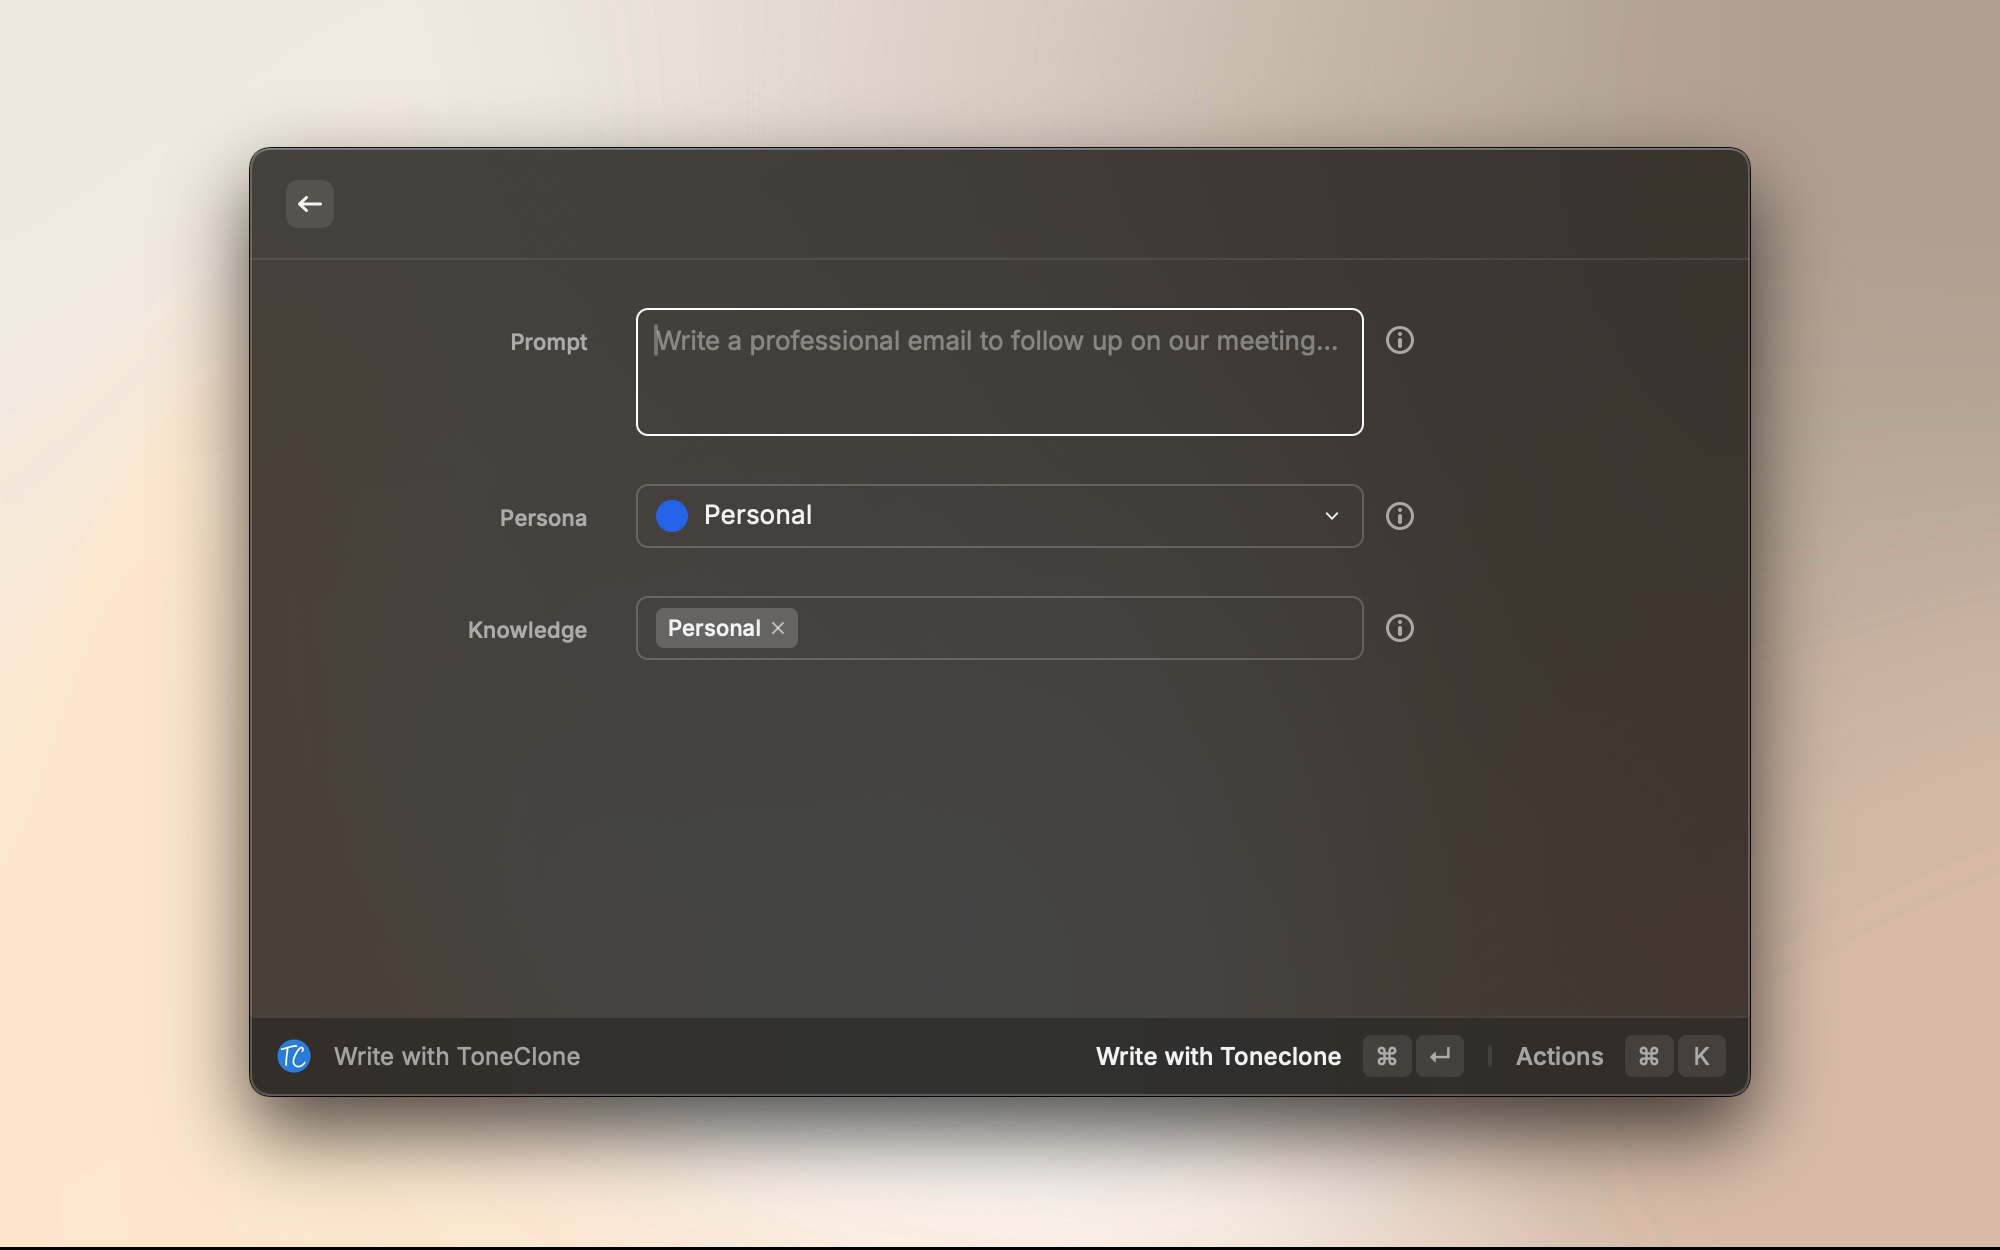Click the back arrow to return
Screen dimensions: 2000x1250
pos(310,204)
